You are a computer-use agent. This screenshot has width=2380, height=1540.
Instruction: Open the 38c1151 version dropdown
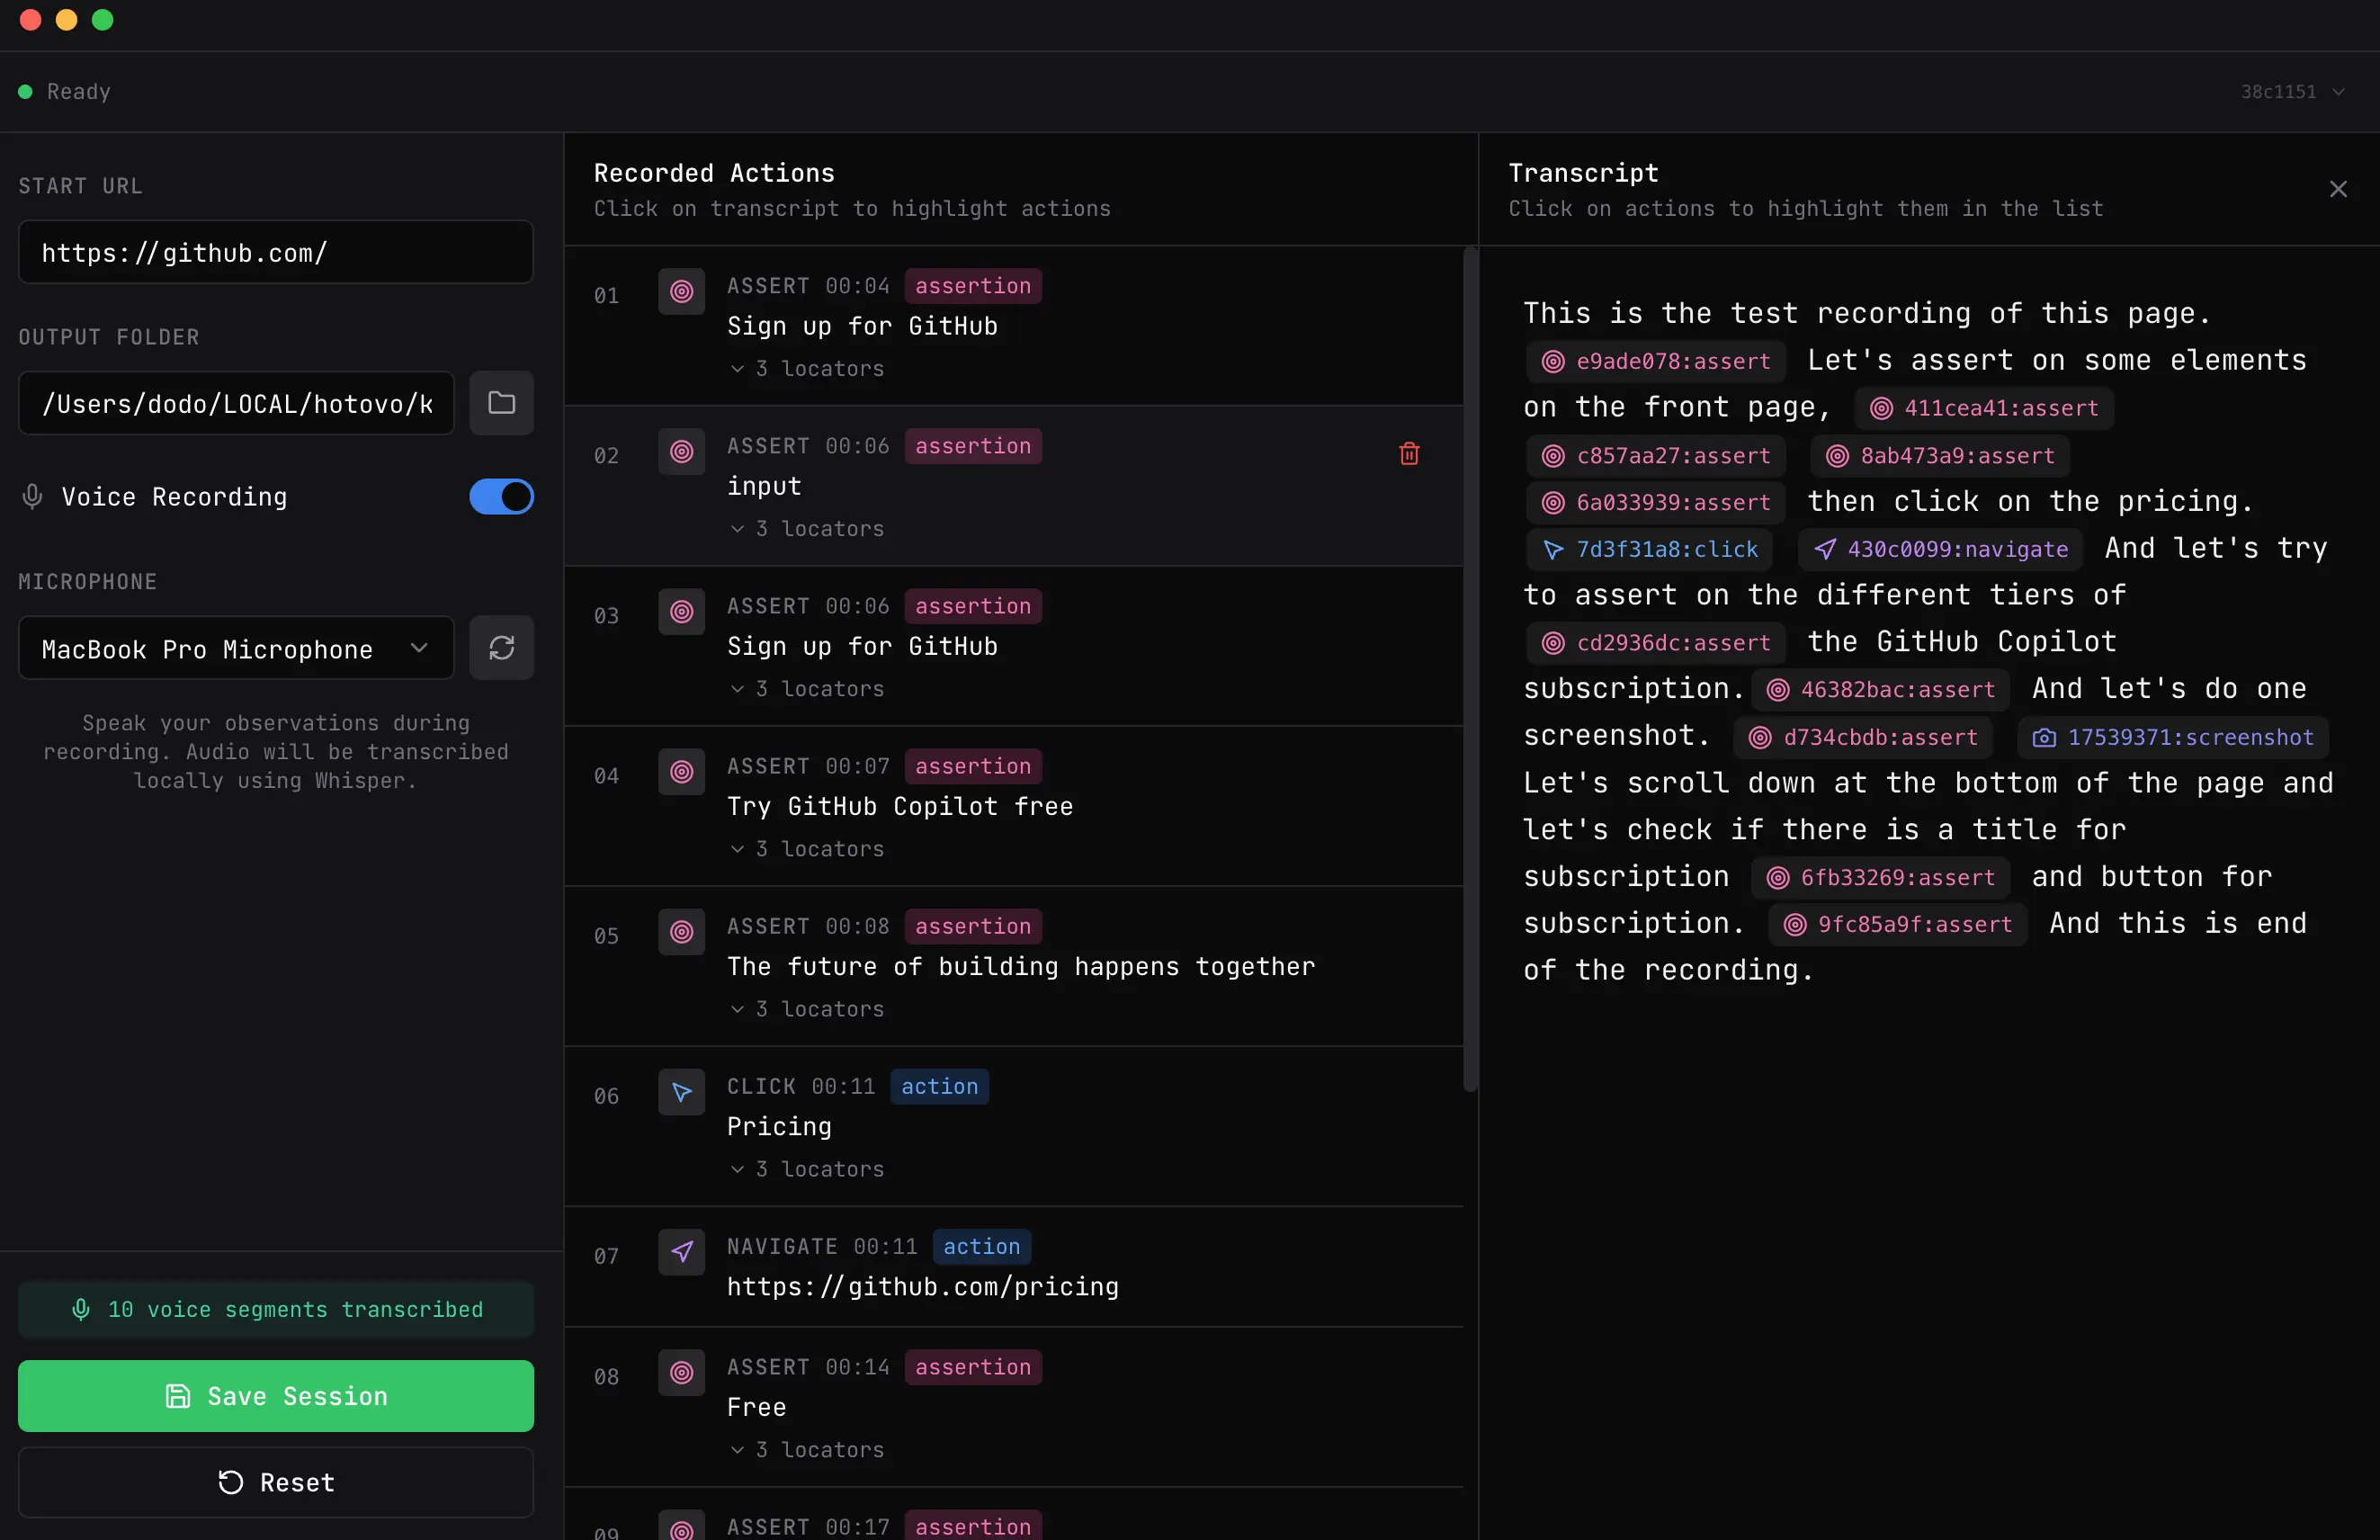pos(2291,91)
